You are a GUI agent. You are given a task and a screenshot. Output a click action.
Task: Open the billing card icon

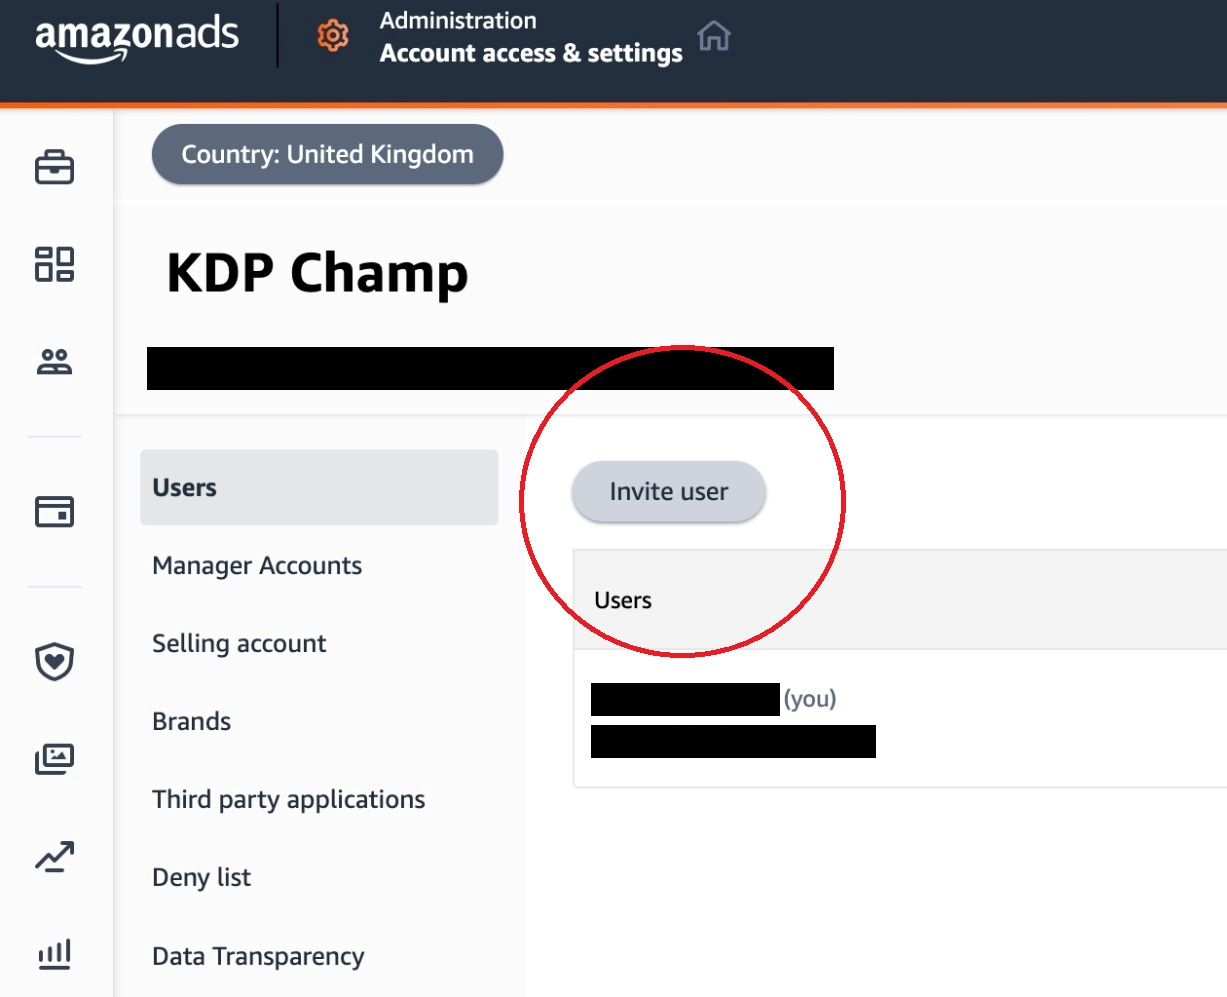(x=54, y=512)
